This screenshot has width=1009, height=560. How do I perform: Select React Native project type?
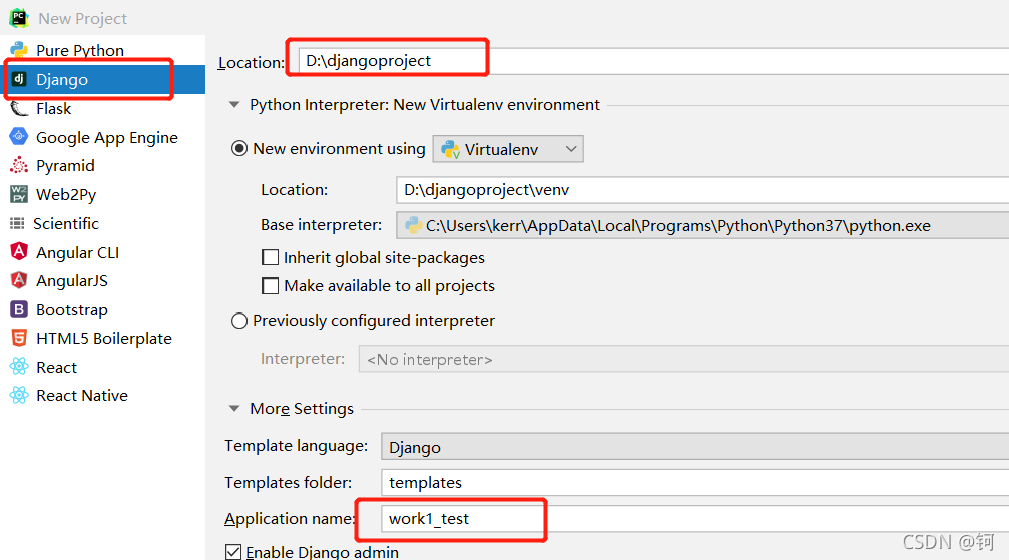(x=102, y=396)
